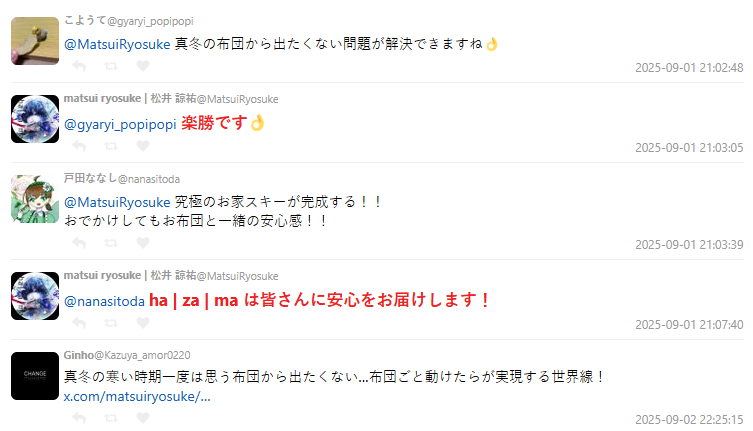This screenshot has height=431, width=753.
Task: Retweet こようて's tweet
Action: tap(111, 66)
